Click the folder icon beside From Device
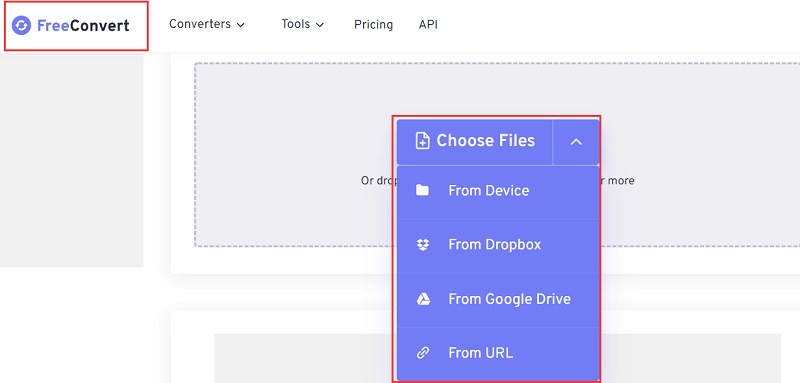 pyautogui.click(x=422, y=190)
